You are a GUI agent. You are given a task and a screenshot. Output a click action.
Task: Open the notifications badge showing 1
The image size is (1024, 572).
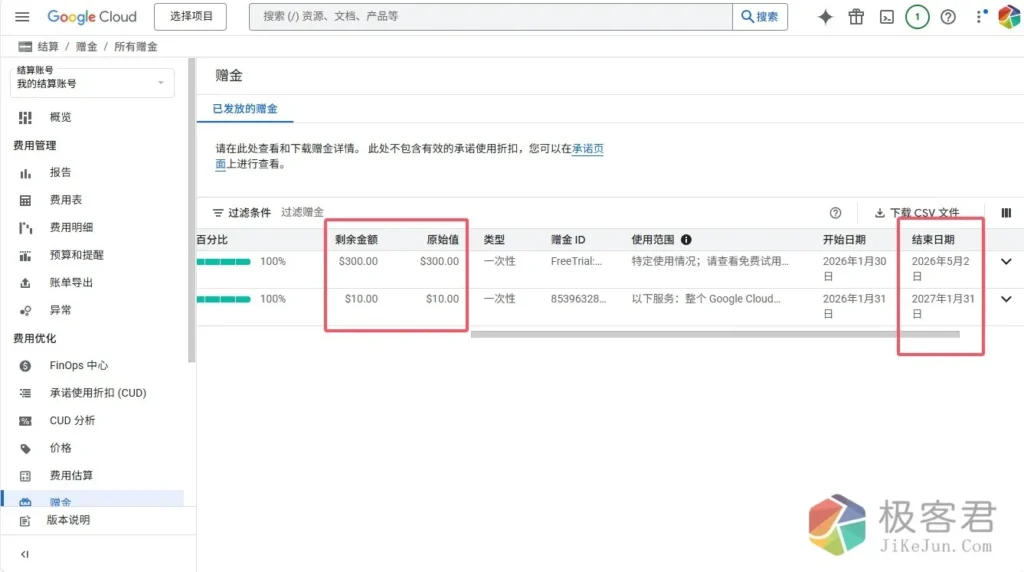[x=917, y=17]
